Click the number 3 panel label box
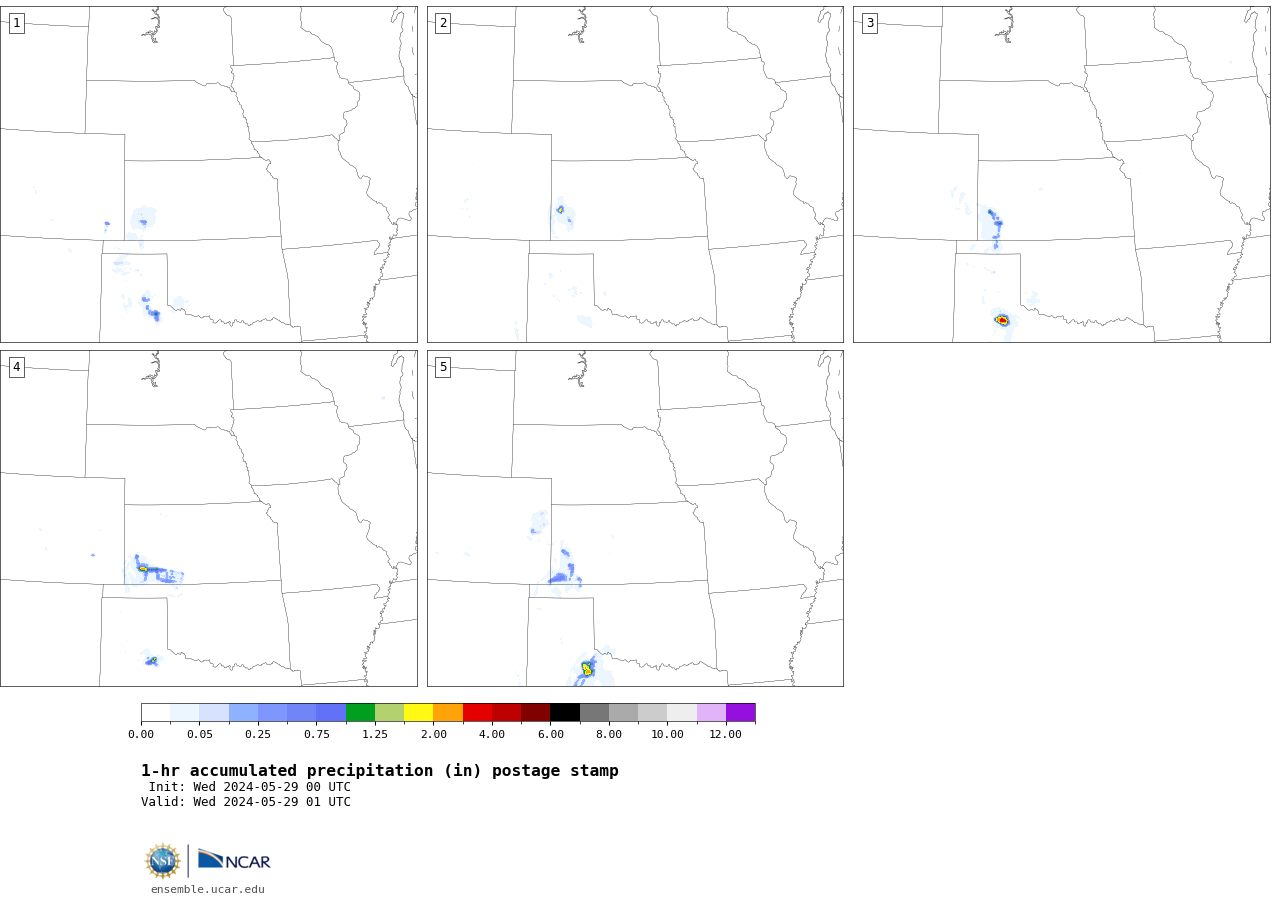This screenshot has width=1280, height=901. tap(870, 23)
